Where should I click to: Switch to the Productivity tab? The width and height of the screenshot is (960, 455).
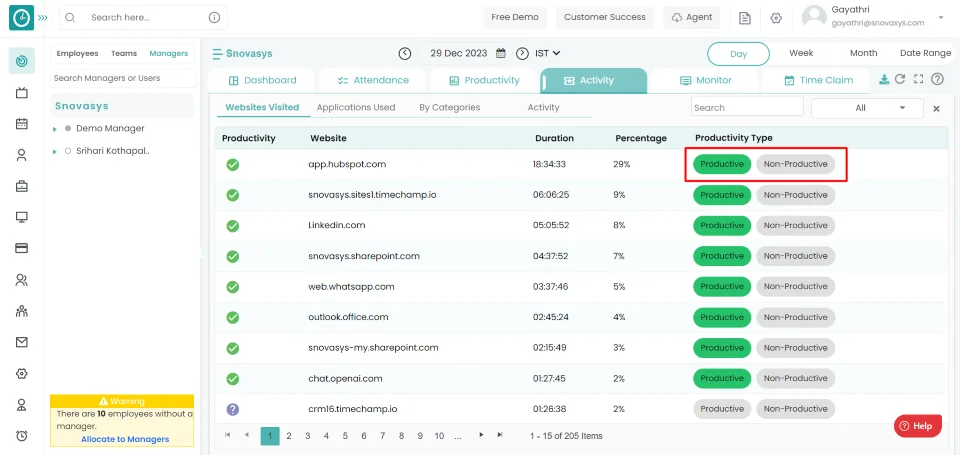point(484,80)
